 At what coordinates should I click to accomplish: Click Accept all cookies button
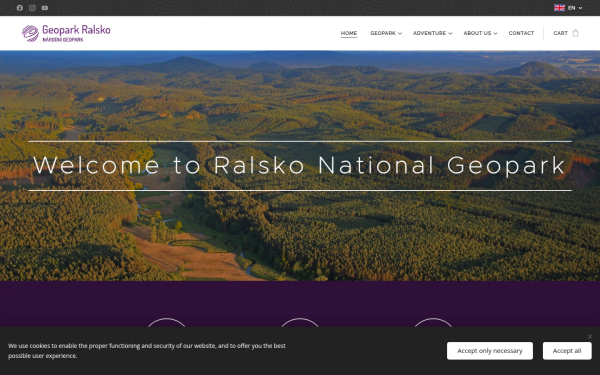click(x=567, y=351)
